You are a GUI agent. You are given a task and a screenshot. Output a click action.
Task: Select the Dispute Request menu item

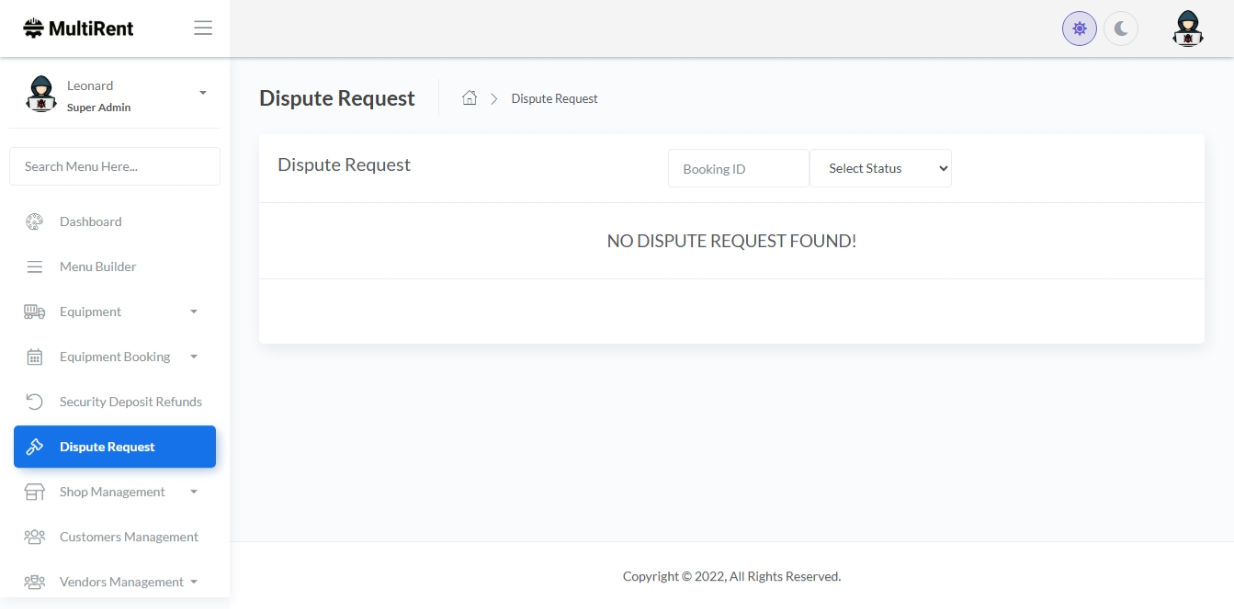pyautogui.click(x=115, y=447)
